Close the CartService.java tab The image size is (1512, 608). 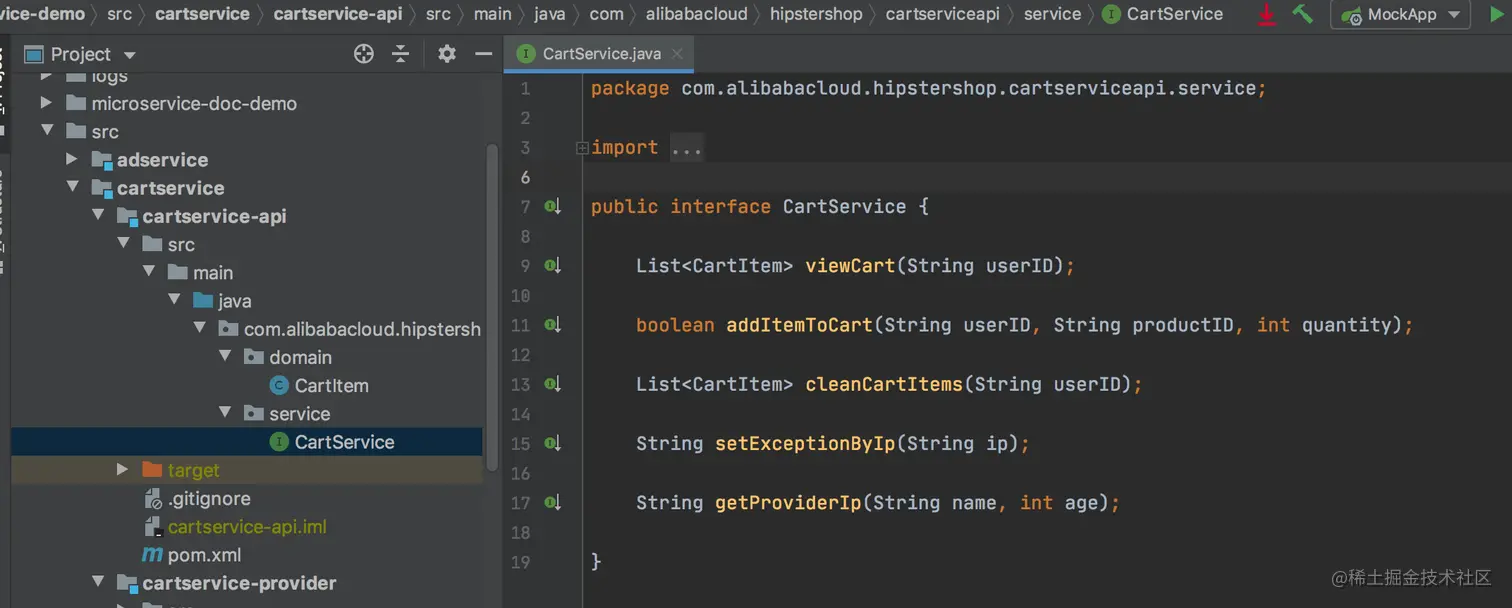tap(677, 54)
